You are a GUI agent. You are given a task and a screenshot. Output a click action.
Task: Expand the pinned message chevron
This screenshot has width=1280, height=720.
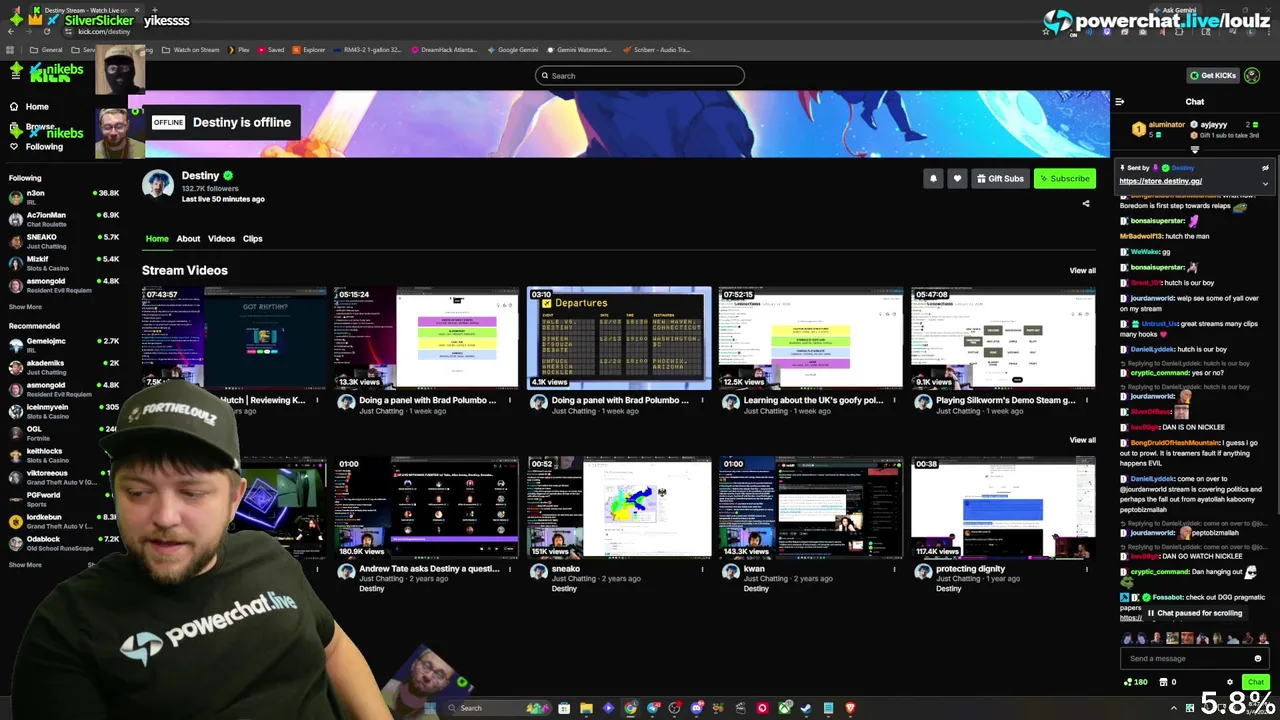[1265, 184]
